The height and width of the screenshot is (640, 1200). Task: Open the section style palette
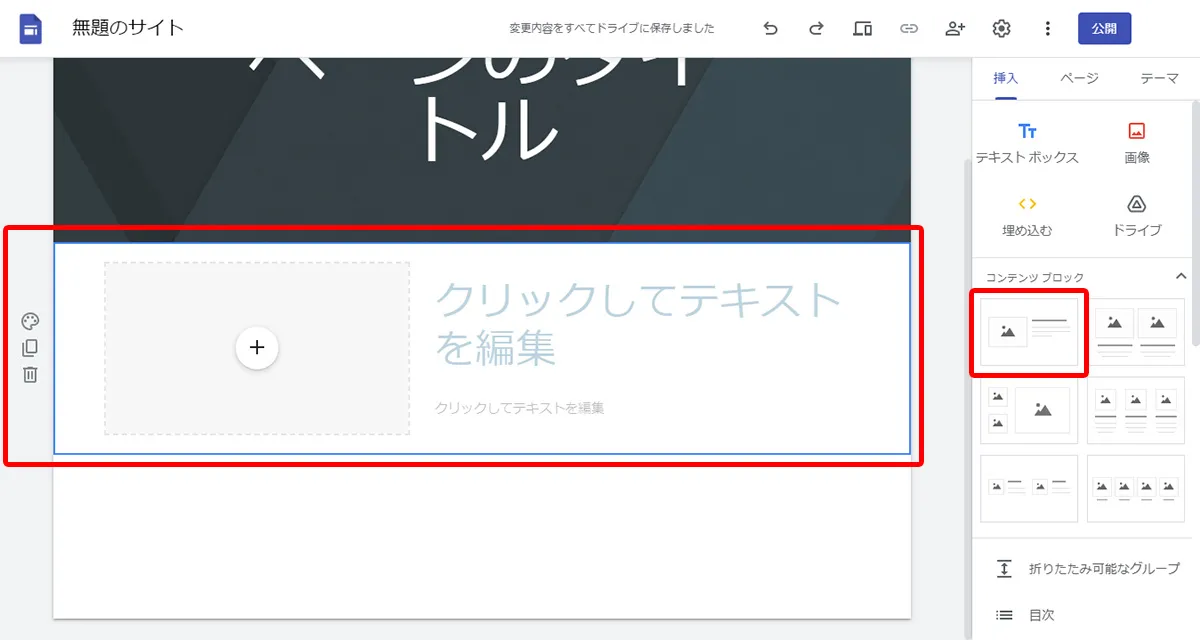point(30,320)
